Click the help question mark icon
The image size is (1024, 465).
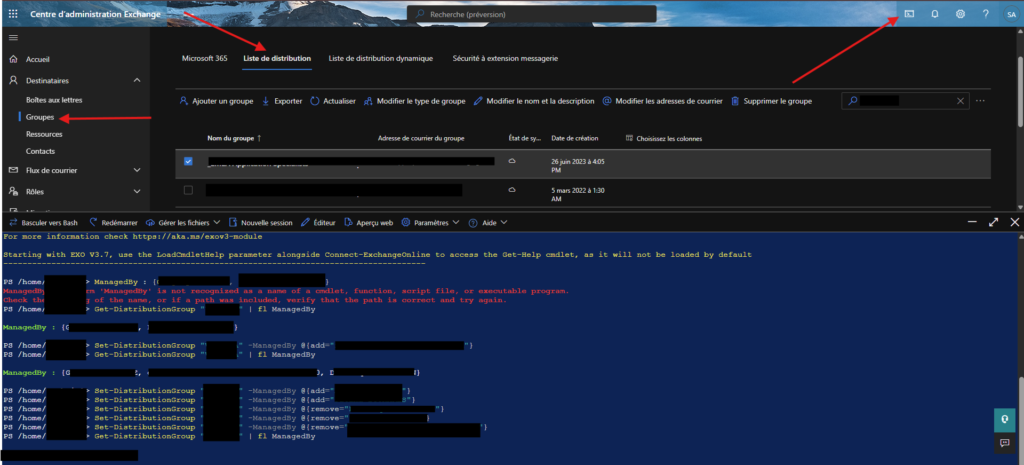(x=985, y=14)
